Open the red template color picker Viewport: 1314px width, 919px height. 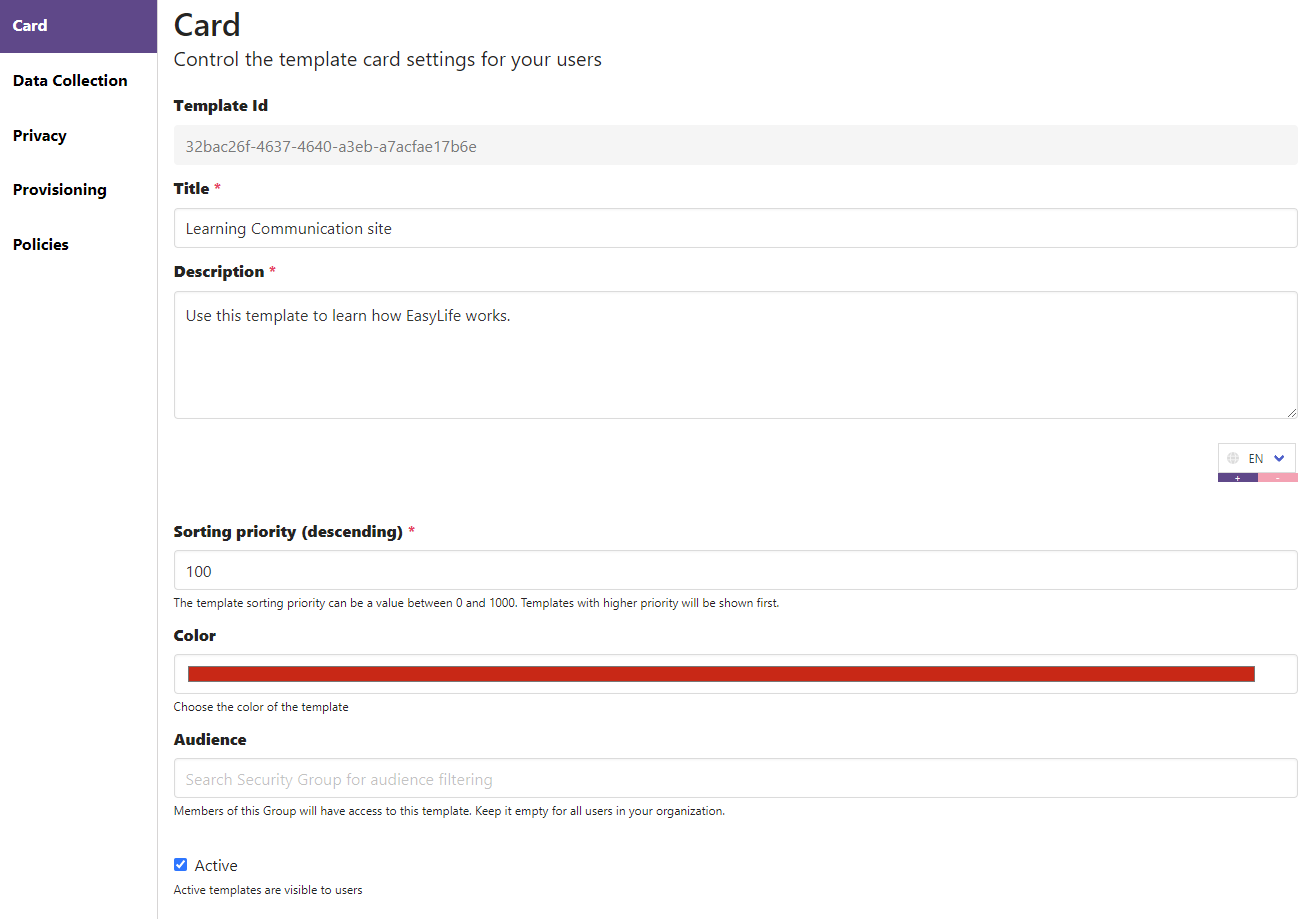point(720,674)
